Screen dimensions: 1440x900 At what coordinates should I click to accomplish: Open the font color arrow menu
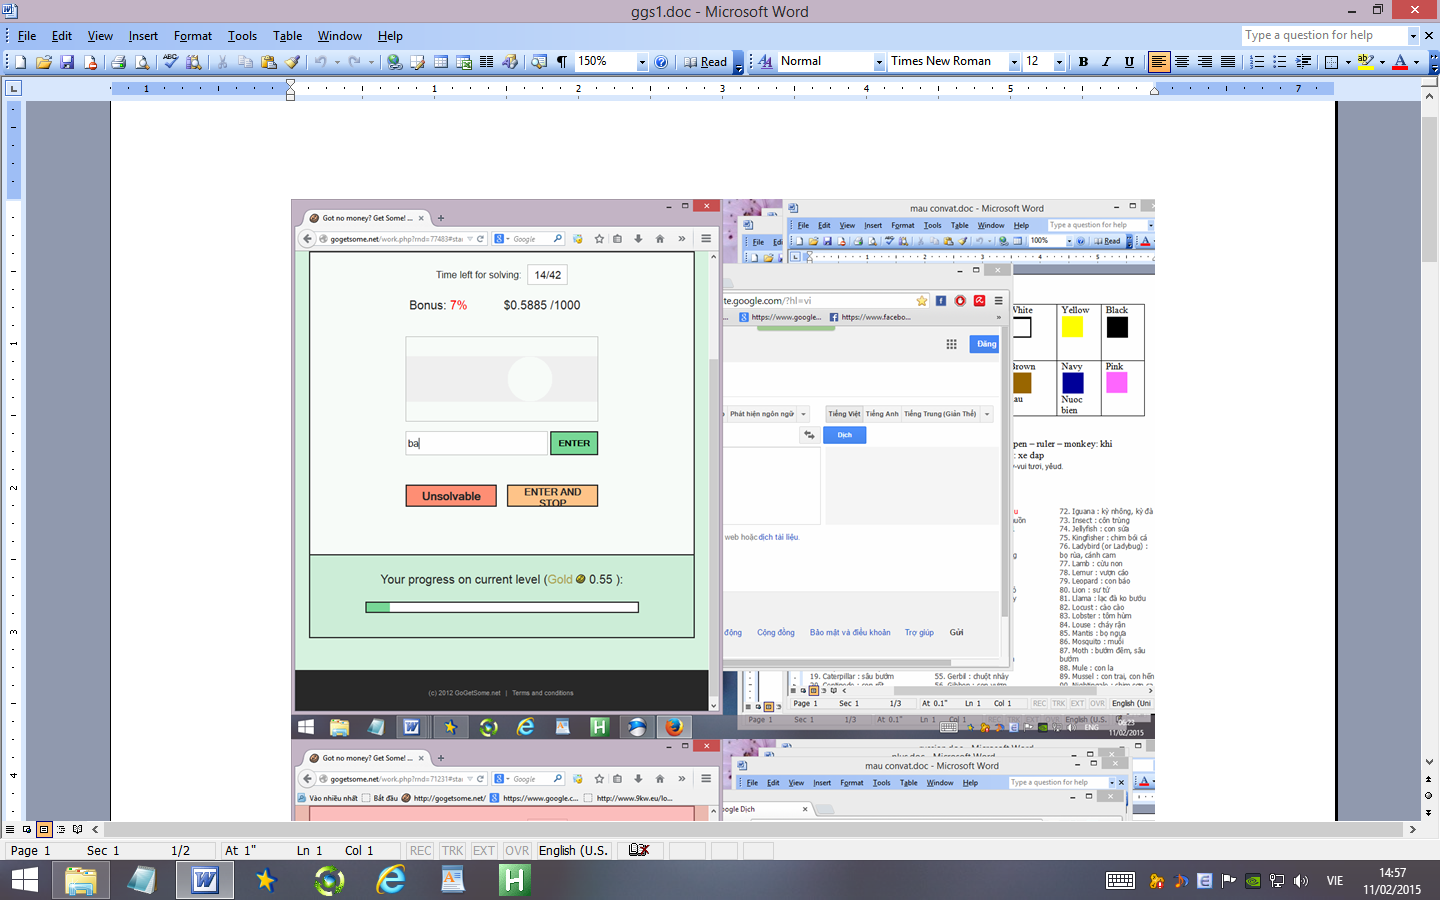pyautogui.click(x=1416, y=62)
